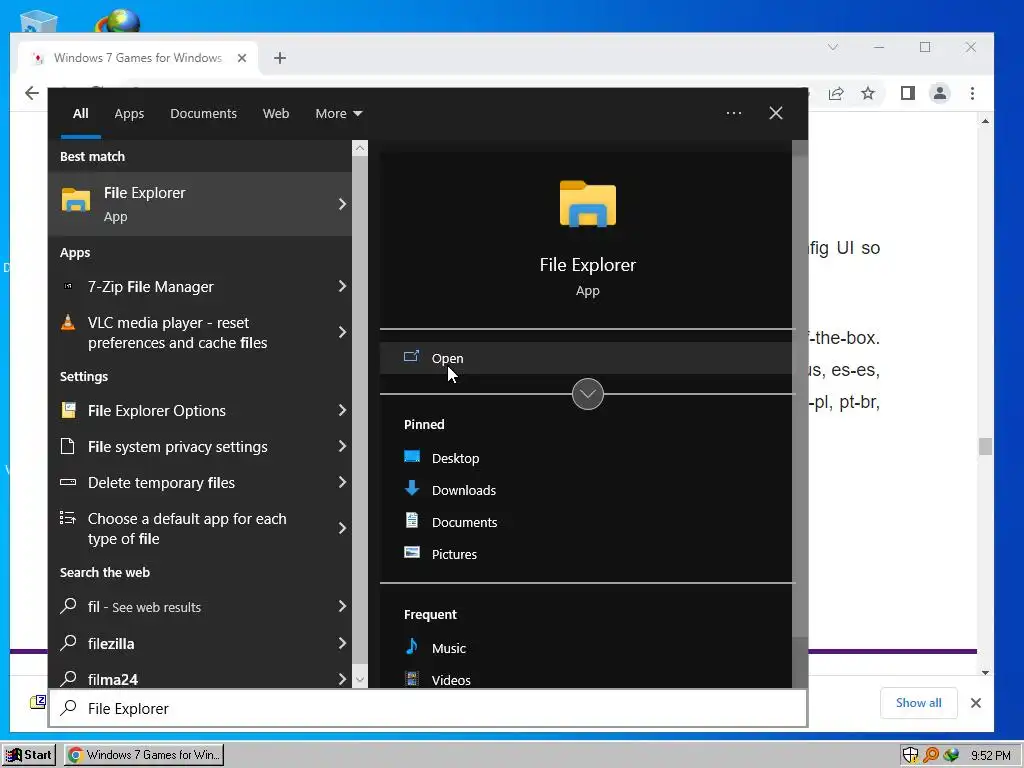1024x768 pixels.
Task: Click the large File Explorer preview icon
Action: pyautogui.click(x=588, y=204)
